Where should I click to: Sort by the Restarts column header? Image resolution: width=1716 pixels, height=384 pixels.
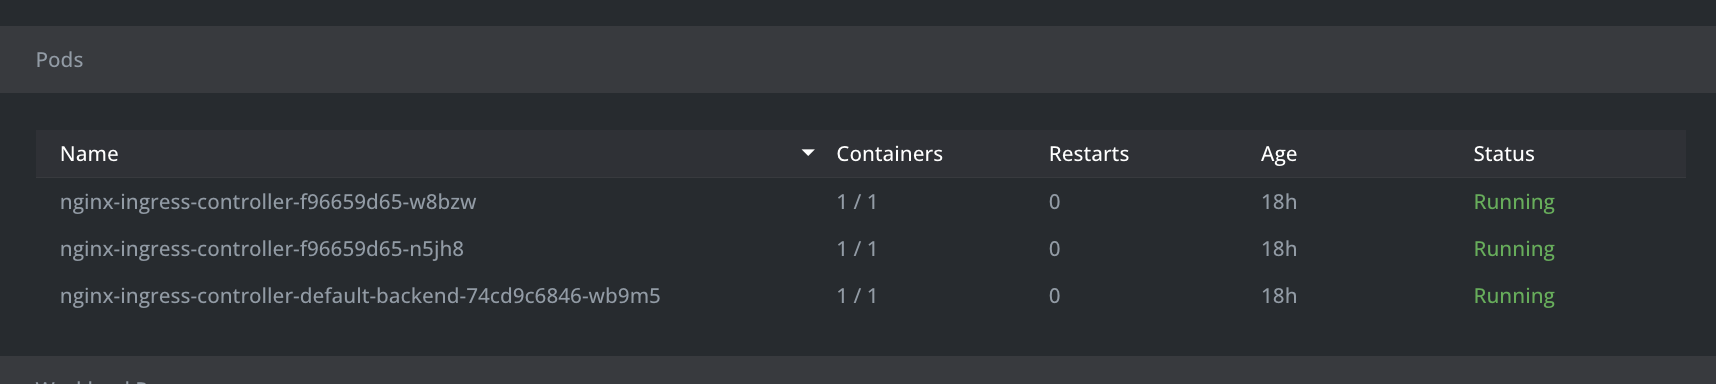click(x=1088, y=154)
